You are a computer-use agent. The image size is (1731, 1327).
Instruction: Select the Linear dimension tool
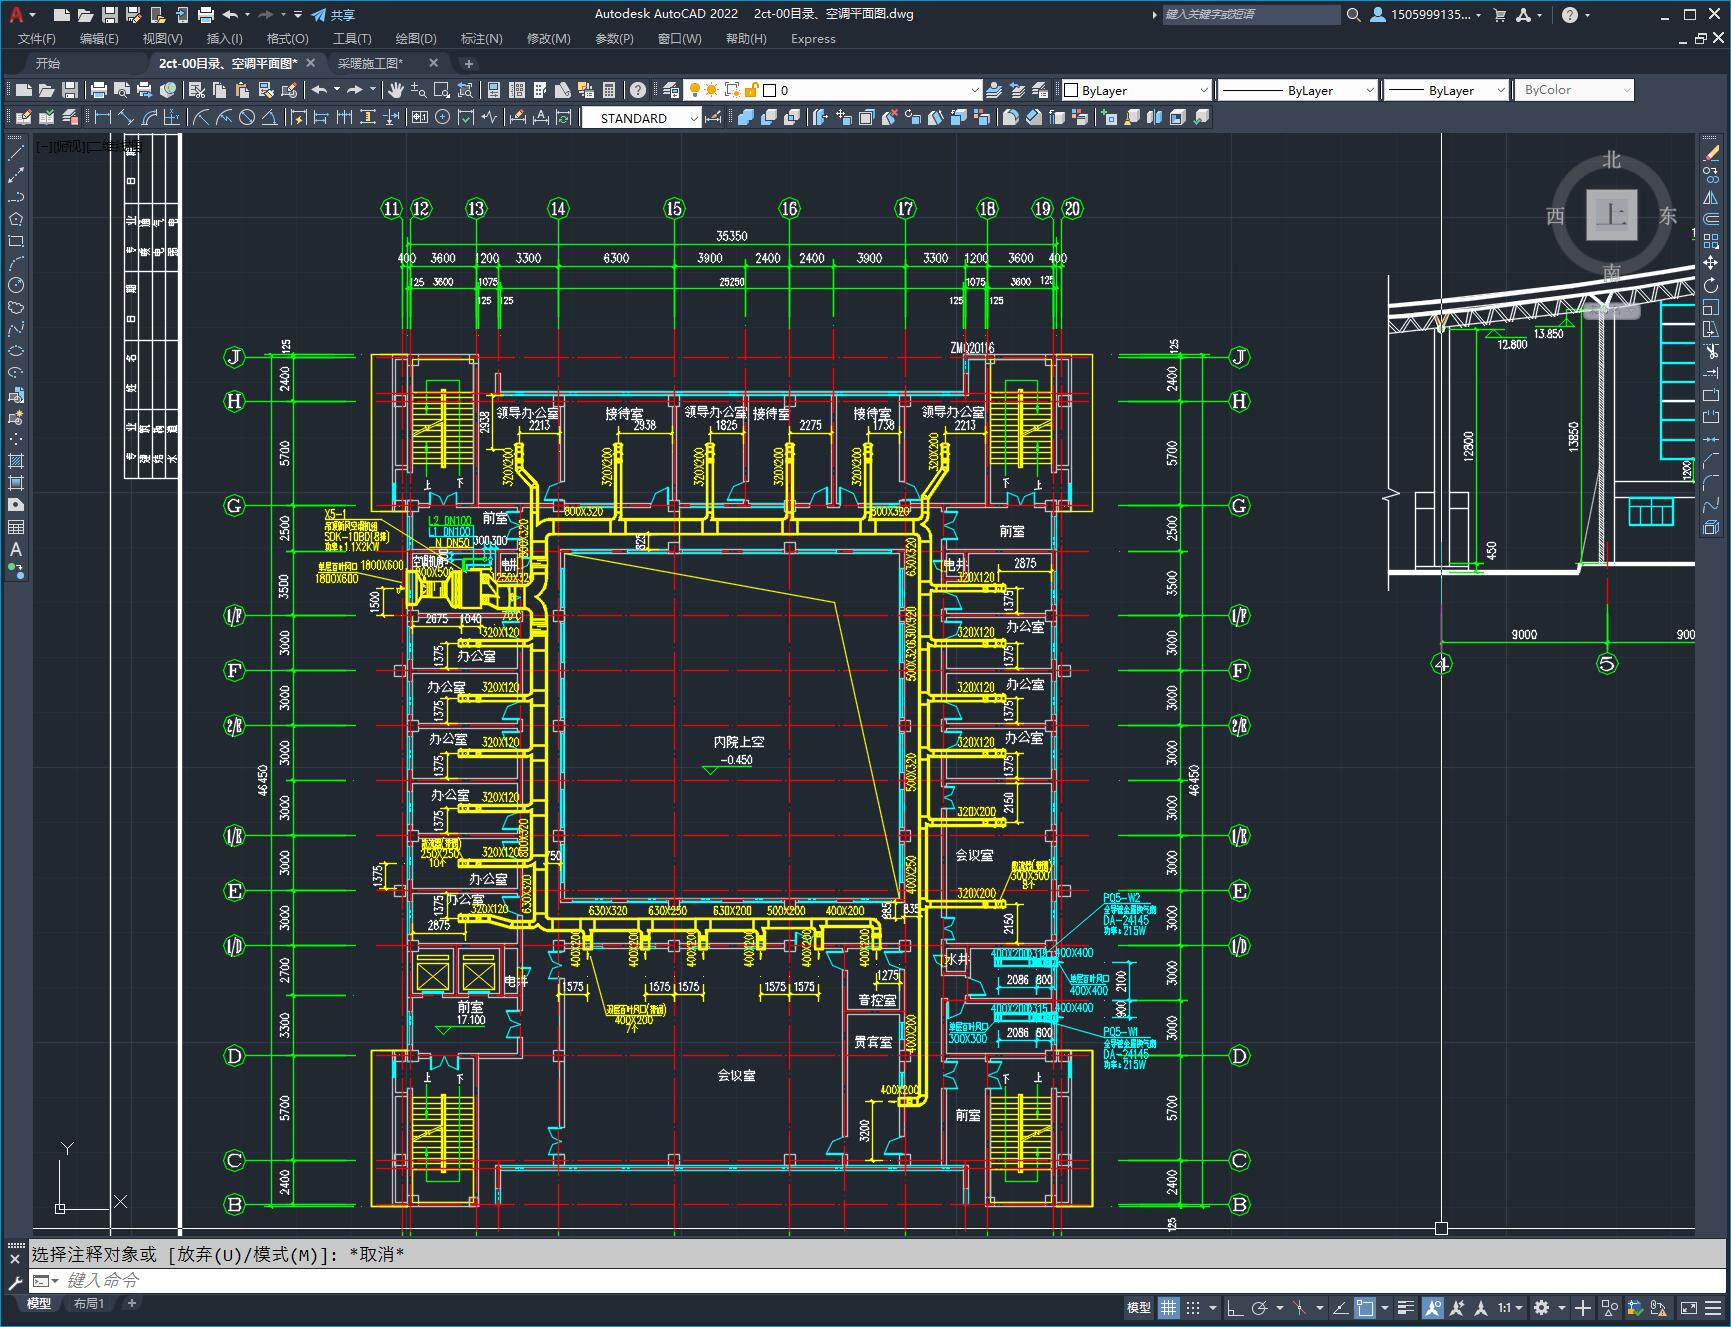[x=103, y=117]
